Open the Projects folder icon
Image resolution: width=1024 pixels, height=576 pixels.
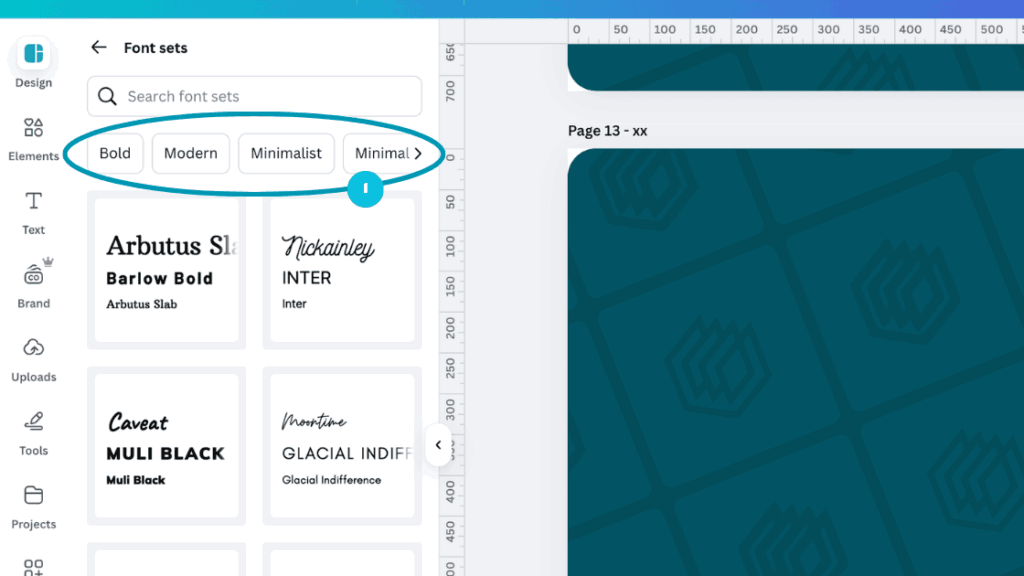(x=33, y=495)
